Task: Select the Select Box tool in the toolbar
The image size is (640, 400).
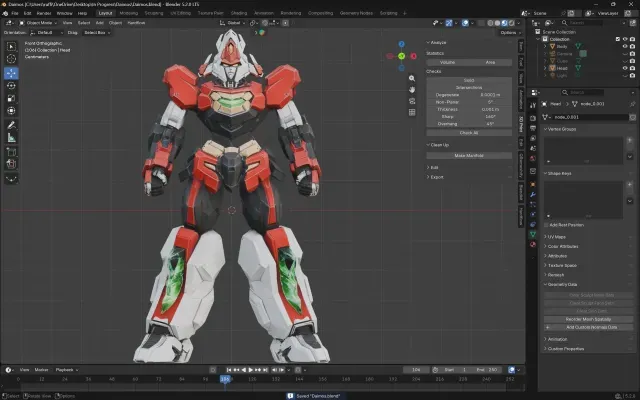Action: click(11, 47)
